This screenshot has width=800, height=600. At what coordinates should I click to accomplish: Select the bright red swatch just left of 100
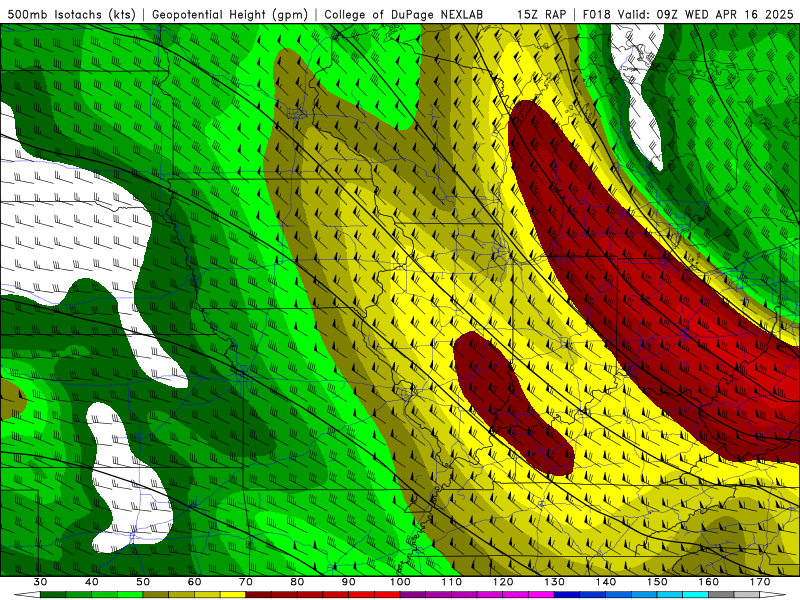[387, 595]
